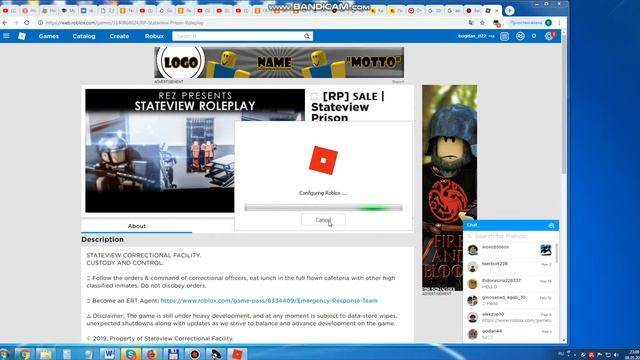Open the Robux page
The width and height of the screenshot is (640, 360).
coord(154,36)
